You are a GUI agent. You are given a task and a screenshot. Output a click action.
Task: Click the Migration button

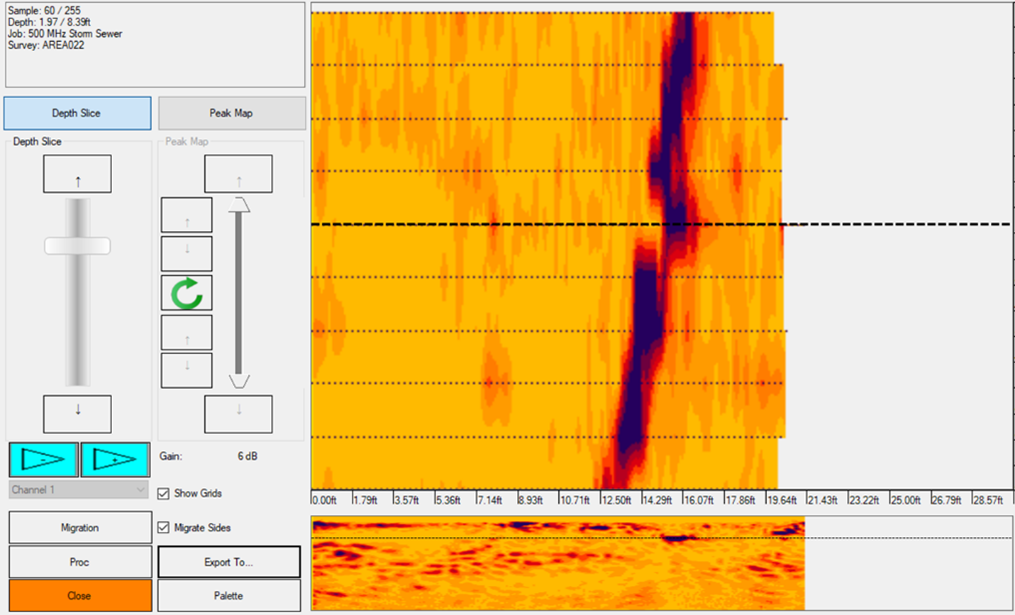(x=79, y=527)
